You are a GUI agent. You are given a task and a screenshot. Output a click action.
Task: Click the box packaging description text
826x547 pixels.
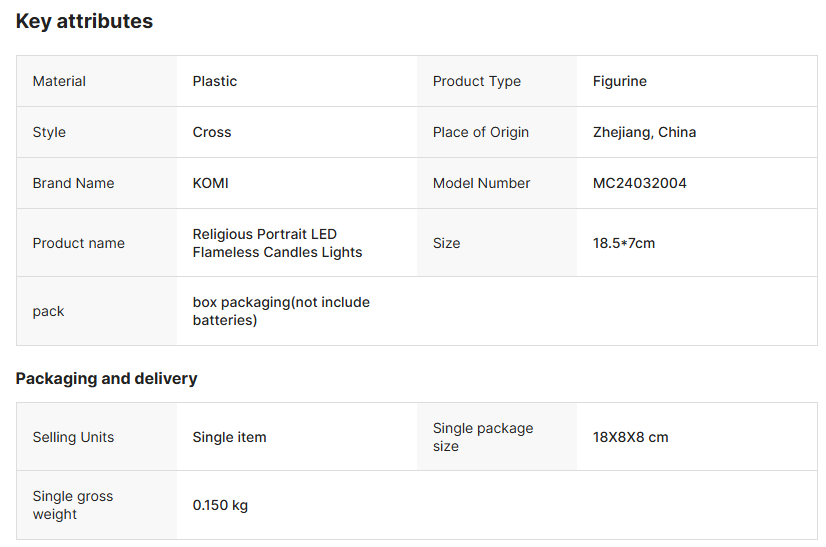[281, 311]
